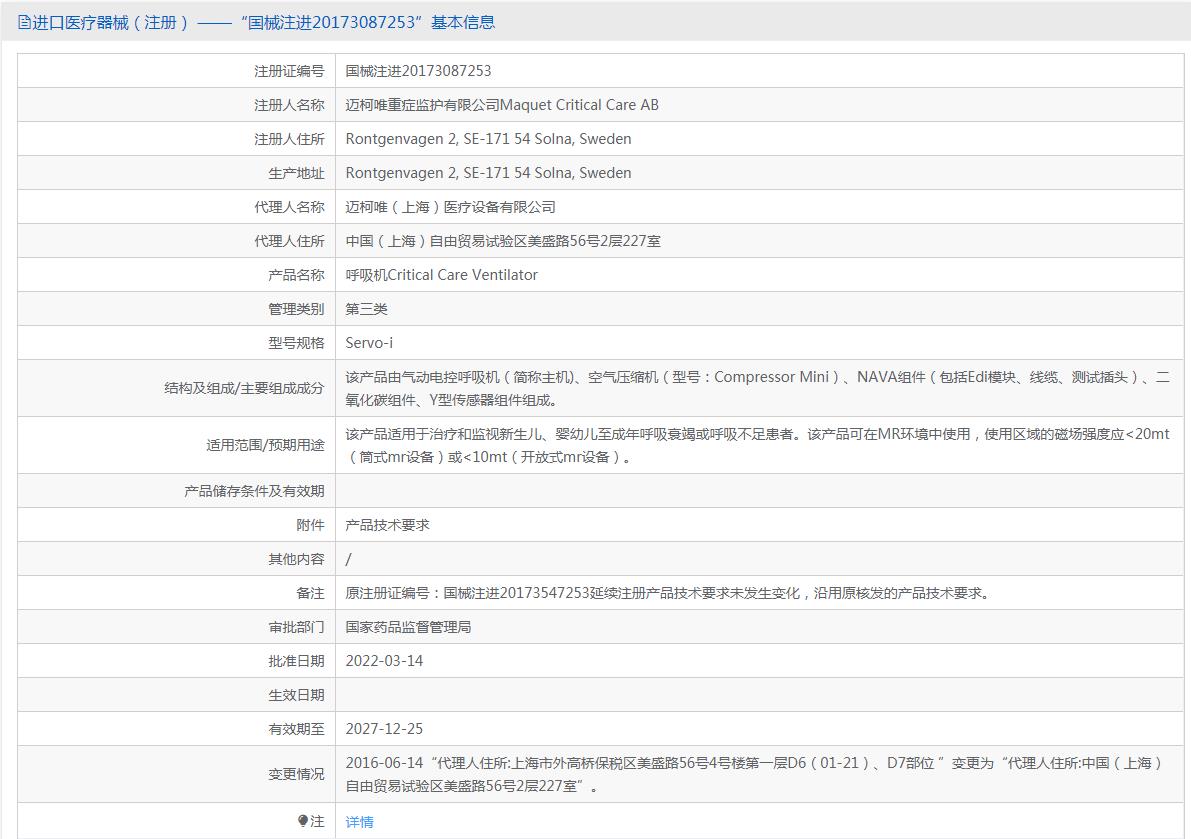
Task: Click the Servo-i model value
Action: tap(369, 342)
